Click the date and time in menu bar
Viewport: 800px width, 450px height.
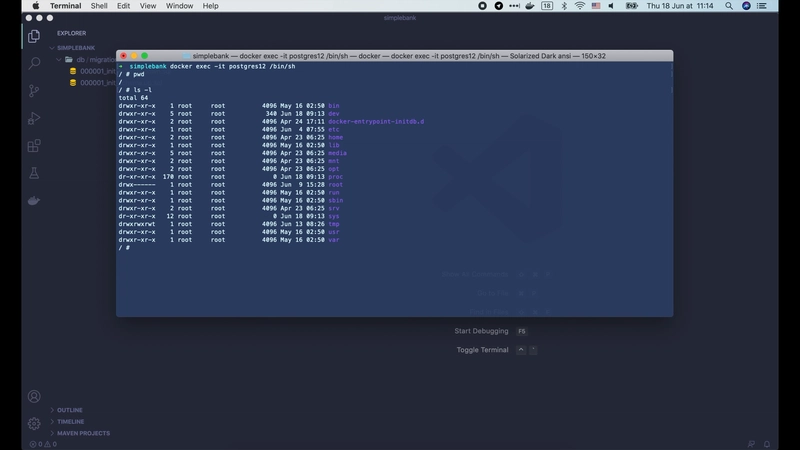pos(680,6)
